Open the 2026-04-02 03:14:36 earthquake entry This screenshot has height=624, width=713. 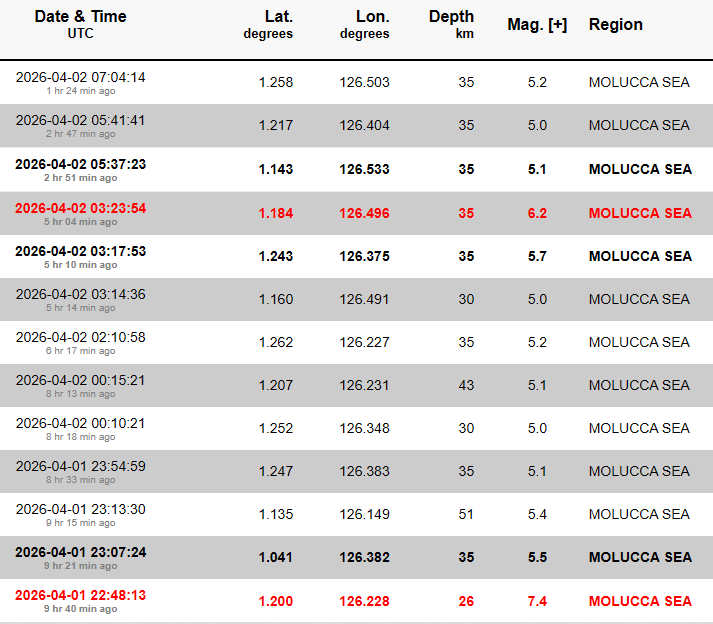80,294
